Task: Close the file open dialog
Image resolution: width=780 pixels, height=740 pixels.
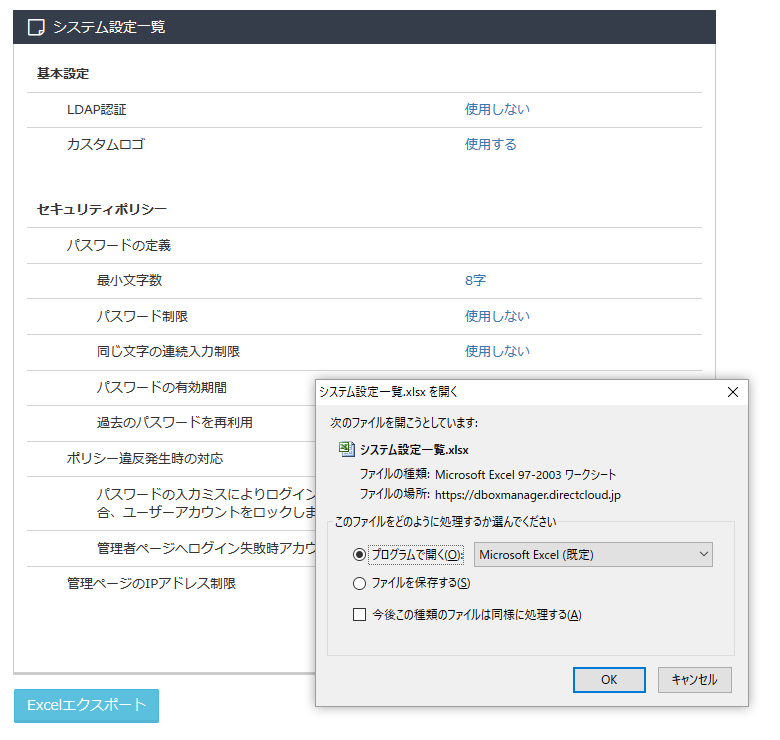Action: coord(732,392)
